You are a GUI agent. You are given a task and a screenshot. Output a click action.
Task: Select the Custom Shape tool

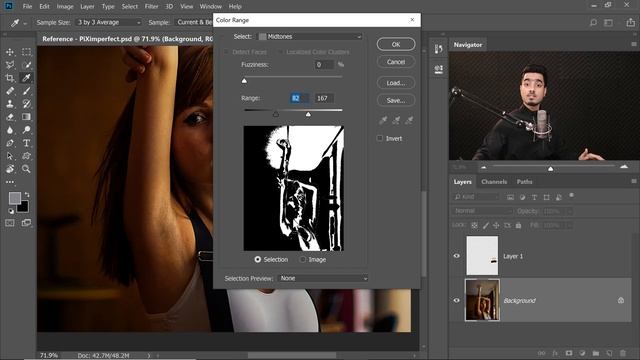[26, 156]
